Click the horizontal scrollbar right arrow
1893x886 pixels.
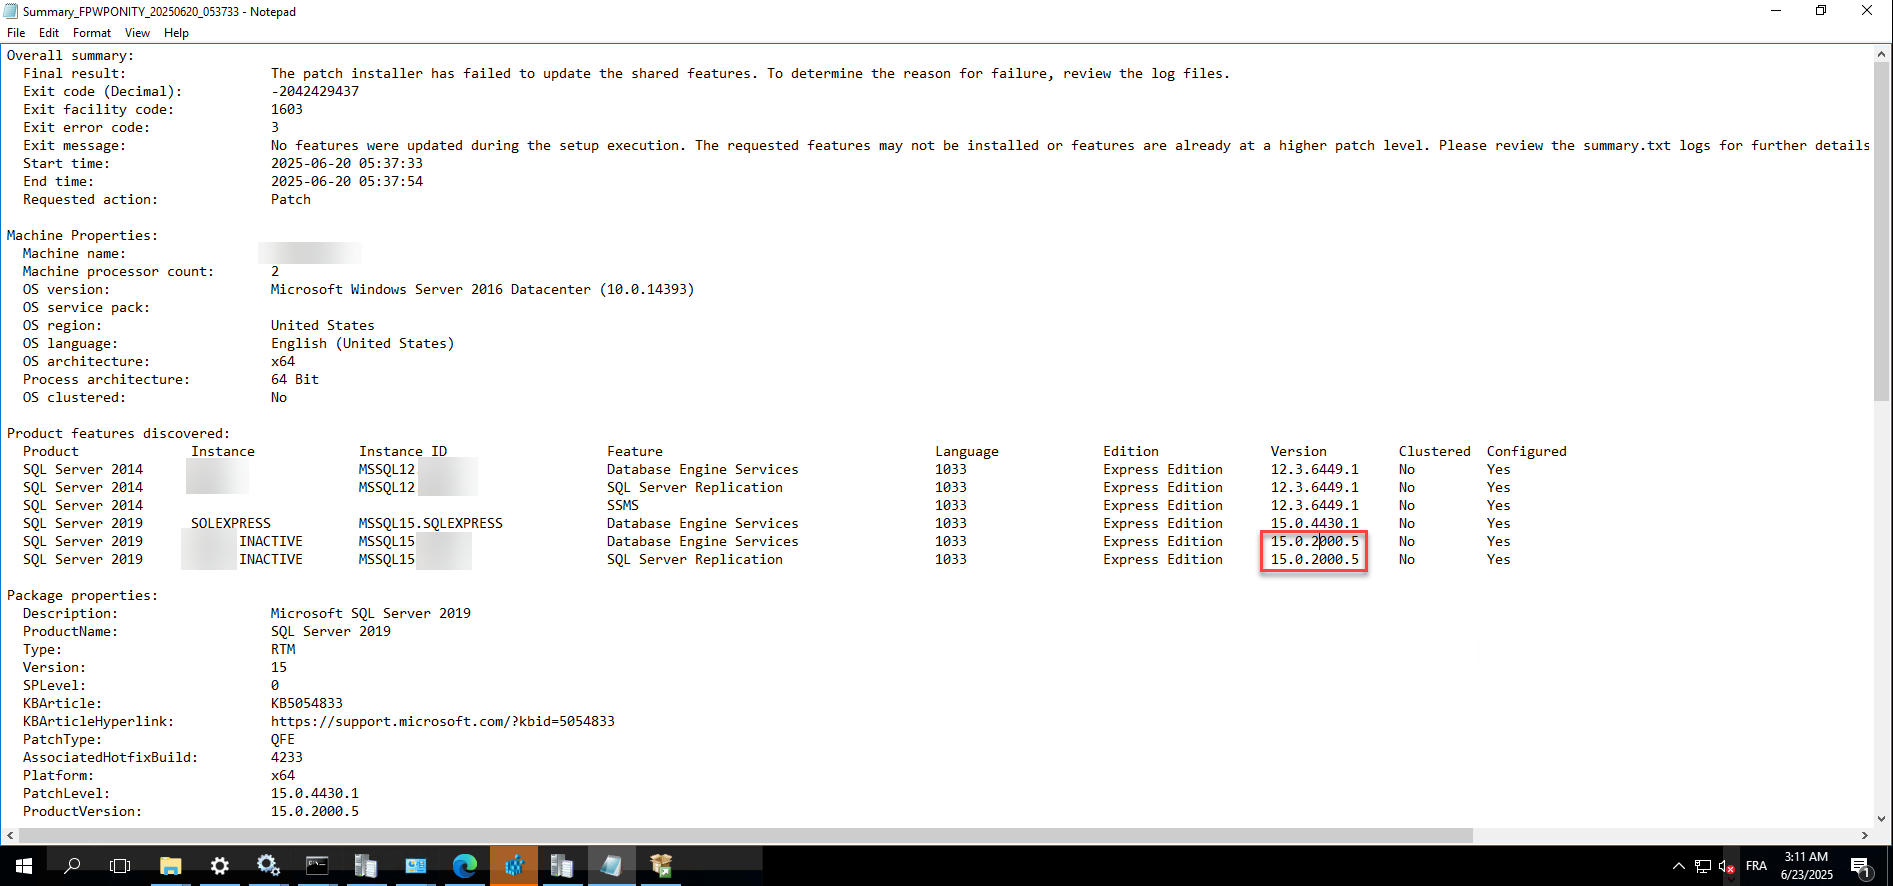(x=1864, y=835)
